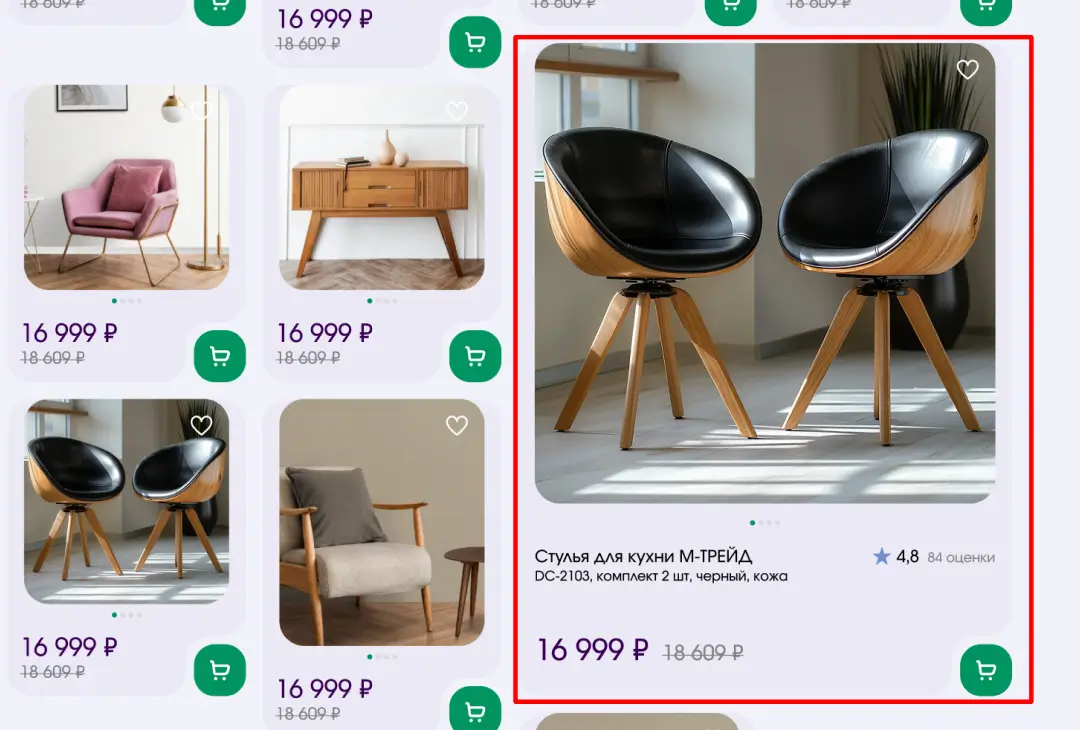This screenshot has width=1080, height=730.
Task: Click the 4,8 star rating icon
Action: (882, 556)
